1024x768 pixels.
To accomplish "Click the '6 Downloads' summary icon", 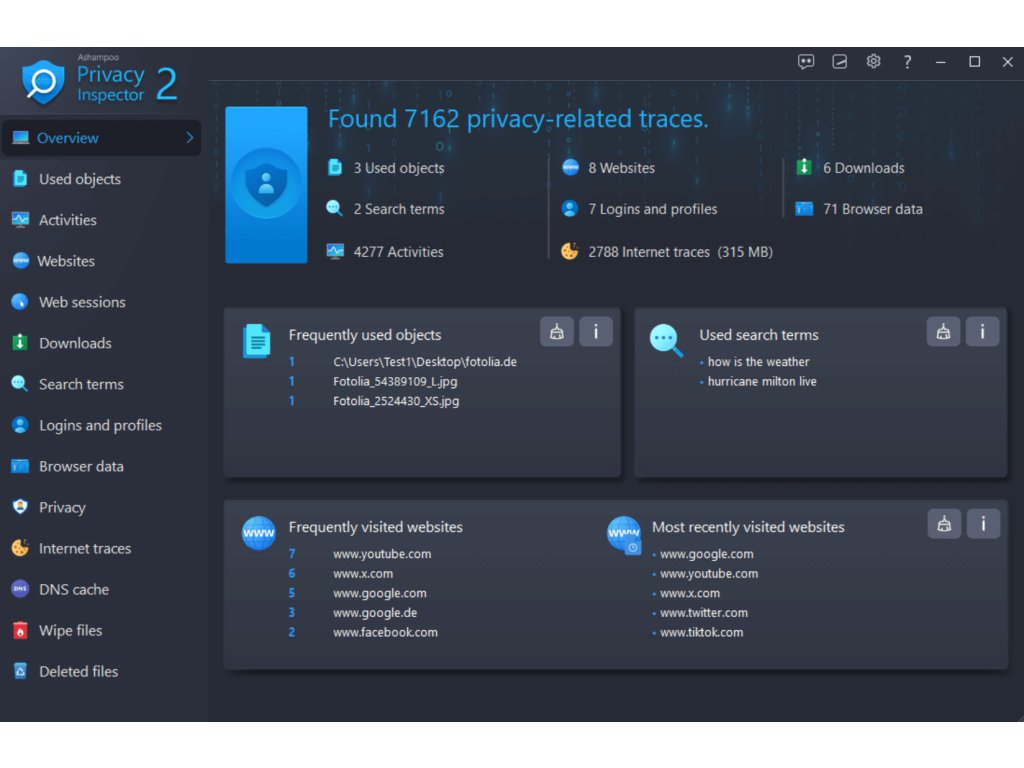I will click(x=804, y=168).
